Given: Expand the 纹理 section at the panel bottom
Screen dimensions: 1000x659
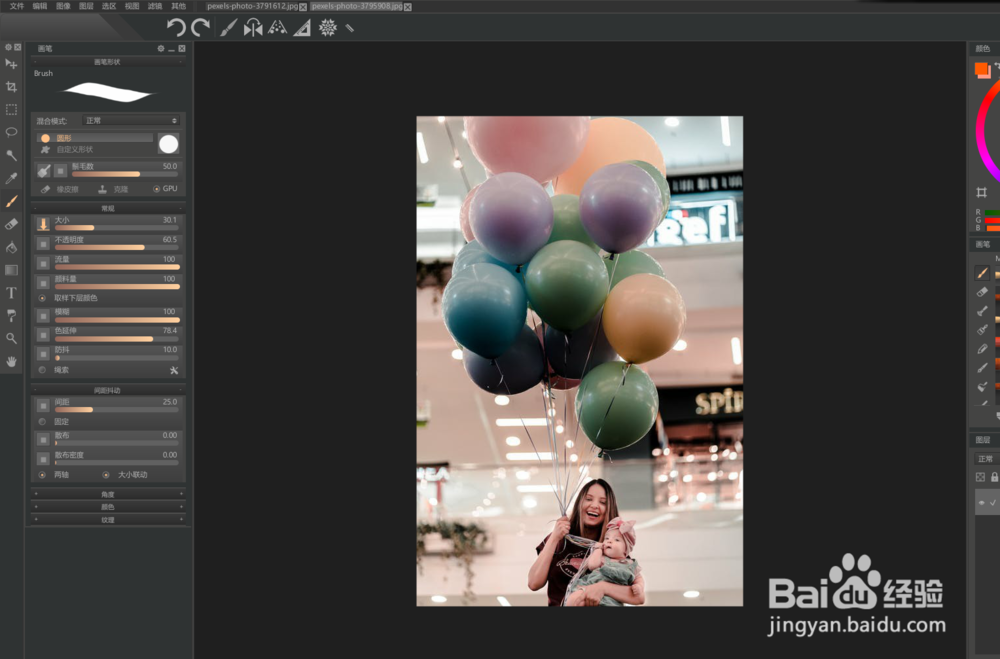Looking at the screenshot, I should click(x=107, y=522).
